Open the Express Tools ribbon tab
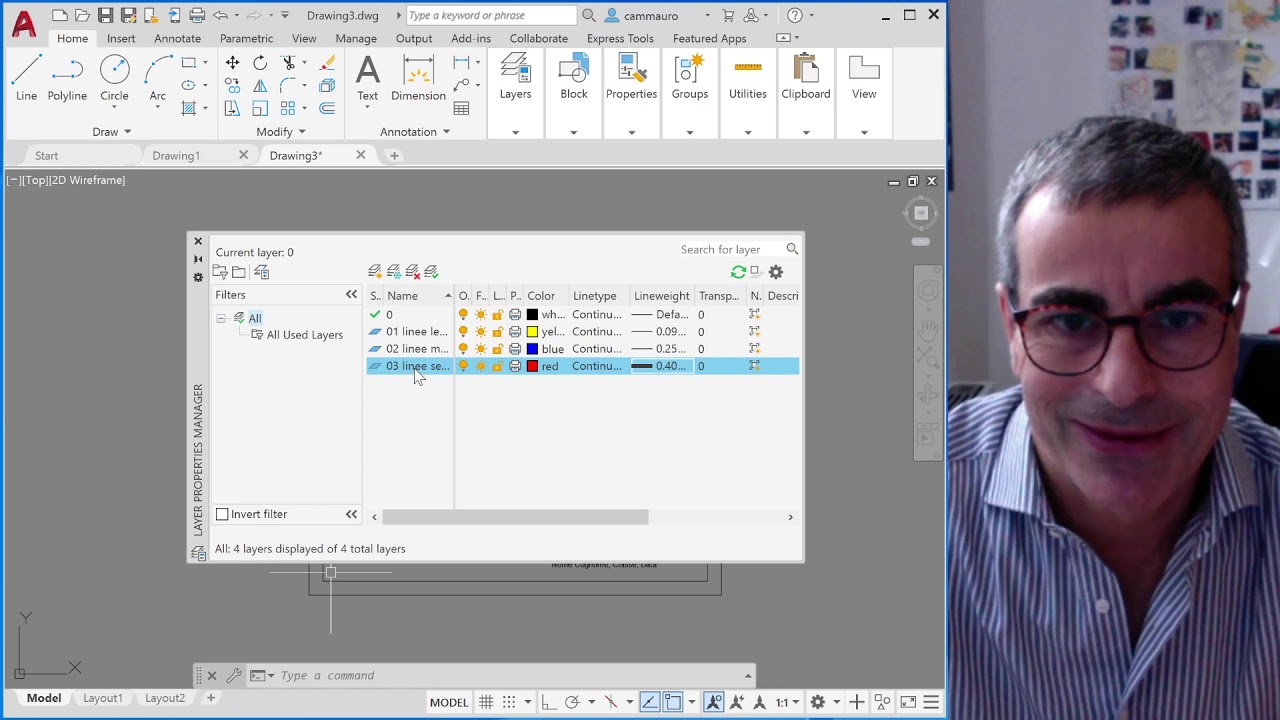 coord(620,38)
